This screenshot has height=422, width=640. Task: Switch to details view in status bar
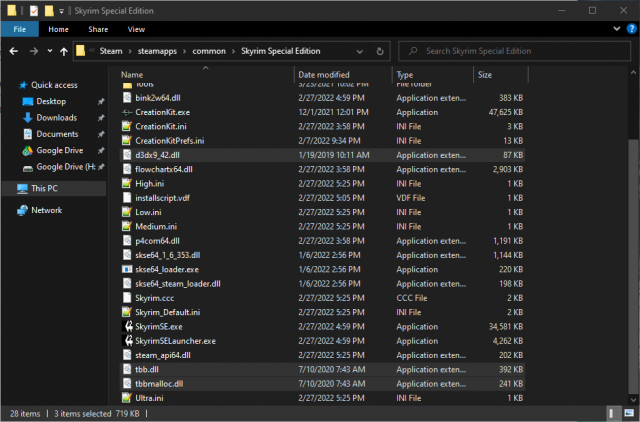[614, 413]
